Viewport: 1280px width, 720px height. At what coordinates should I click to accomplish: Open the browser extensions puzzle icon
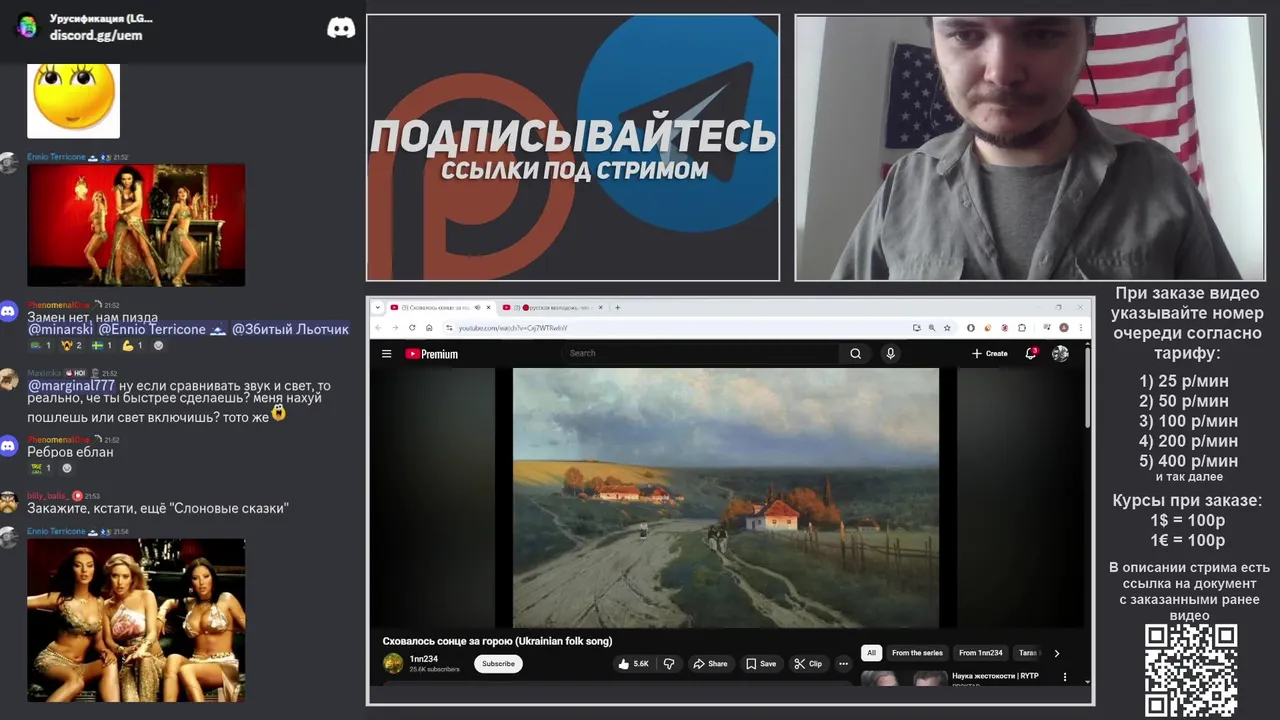pyautogui.click(x=1022, y=327)
